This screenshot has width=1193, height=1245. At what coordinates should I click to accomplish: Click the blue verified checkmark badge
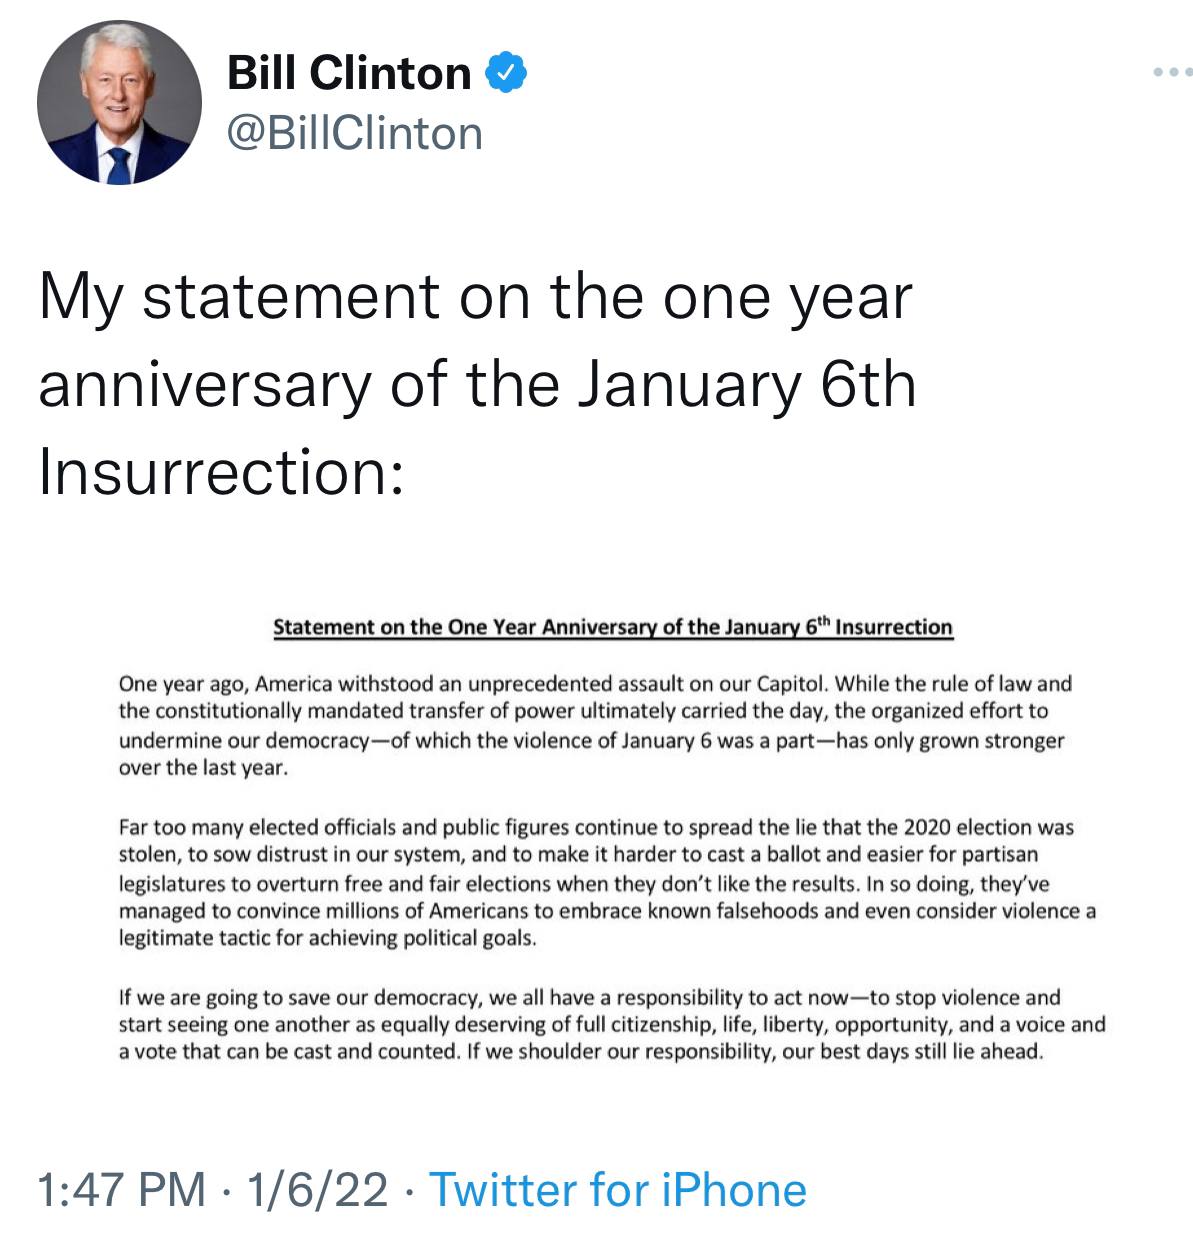coord(506,73)
